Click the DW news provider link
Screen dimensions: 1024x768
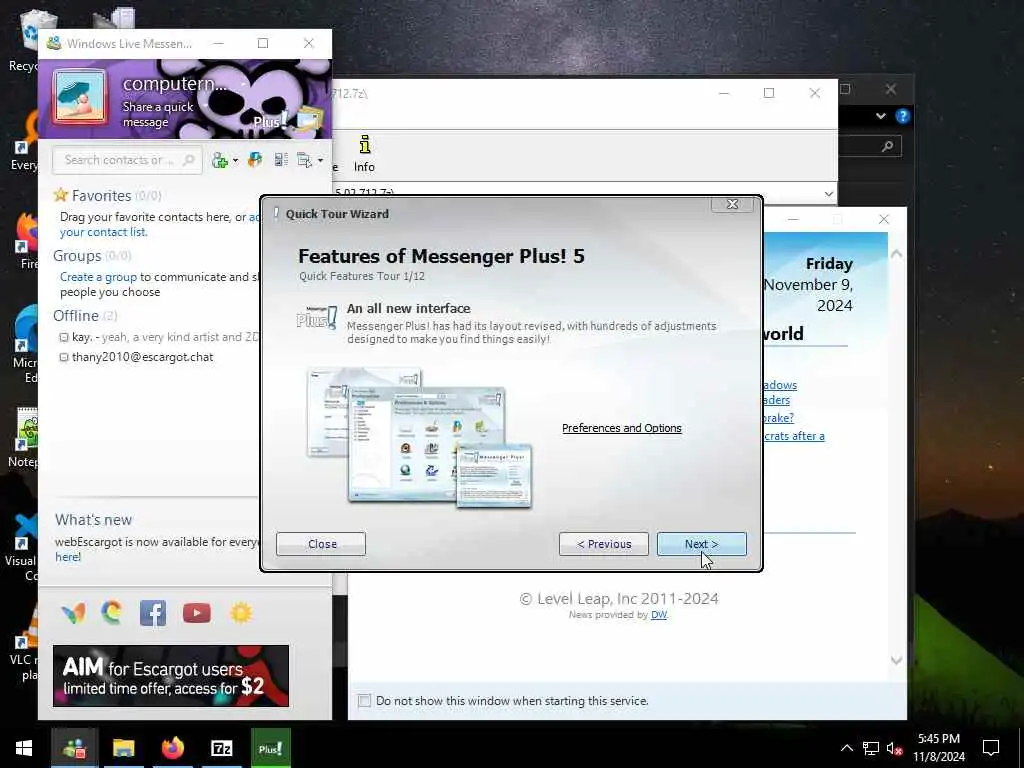pos(659,615)
